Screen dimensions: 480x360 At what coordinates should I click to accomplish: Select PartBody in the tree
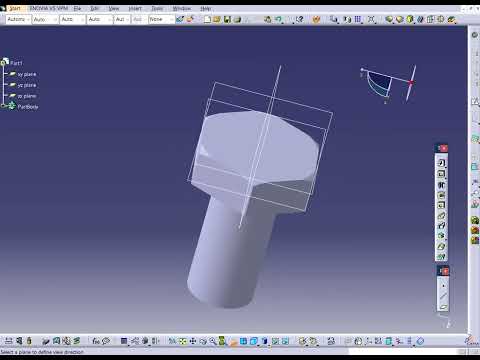coord(28,107)
